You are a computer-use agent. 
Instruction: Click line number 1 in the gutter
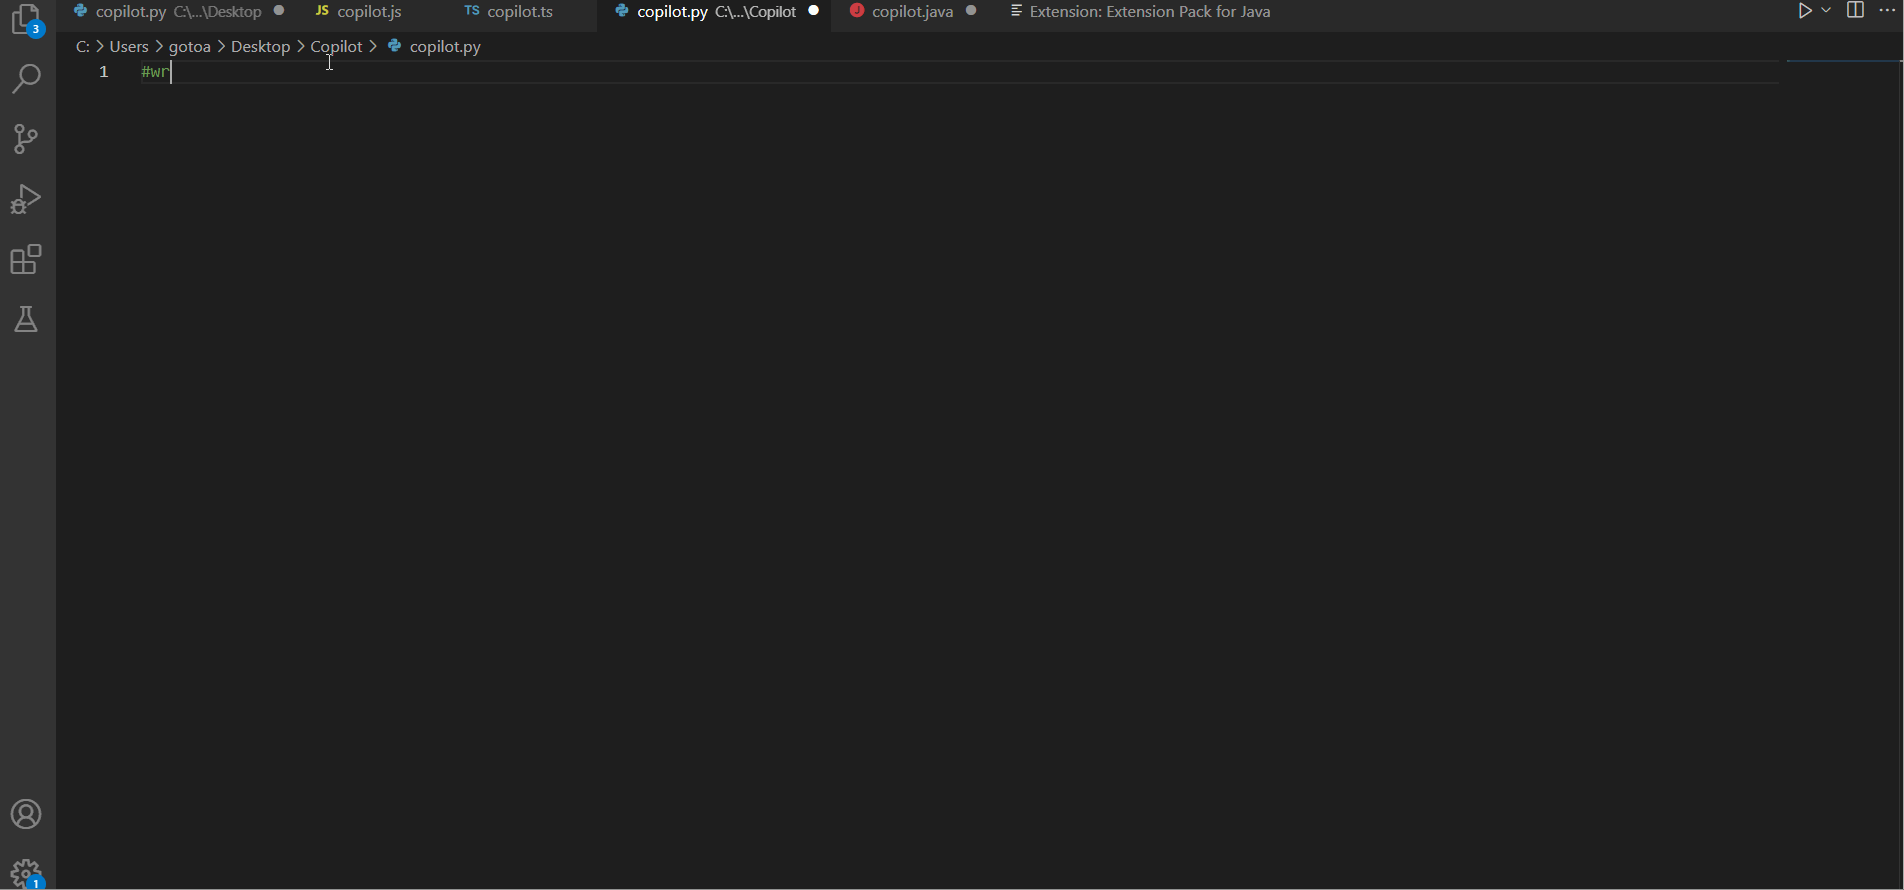pos(103,72)
